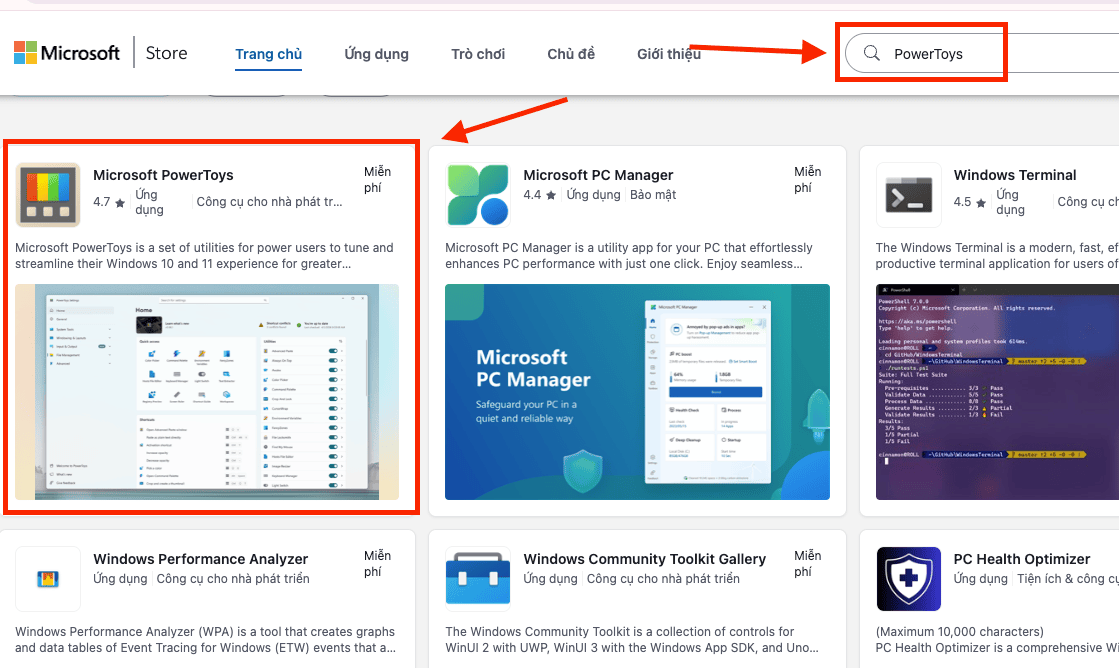Screen dimensions: 1119x668
Task: Open the Trò chơi tab
Action: click(x=477, y=54)
